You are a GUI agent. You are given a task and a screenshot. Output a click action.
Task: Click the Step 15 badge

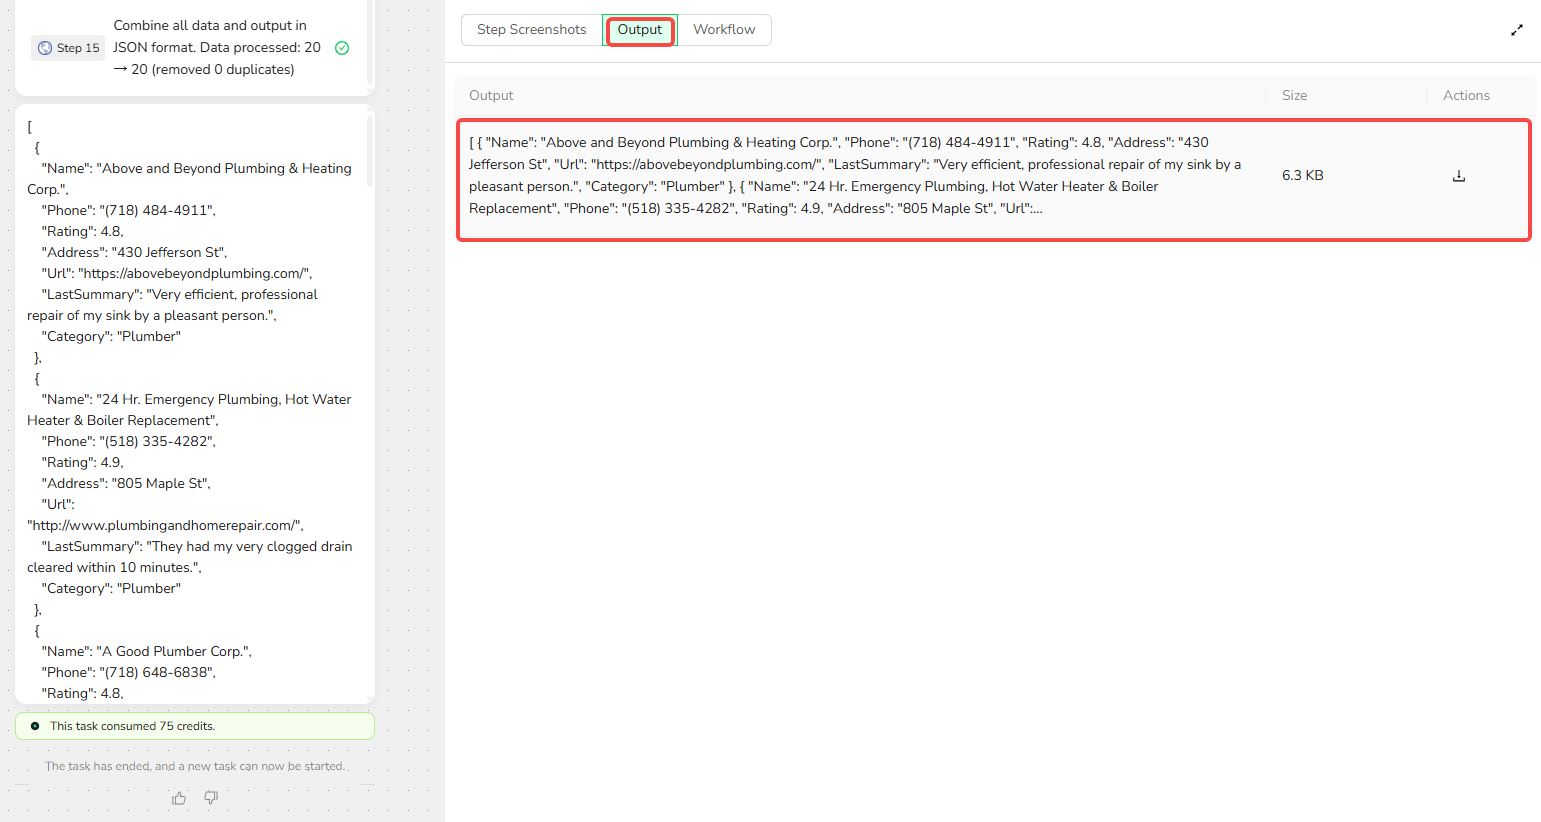click(x=68, y=48)
